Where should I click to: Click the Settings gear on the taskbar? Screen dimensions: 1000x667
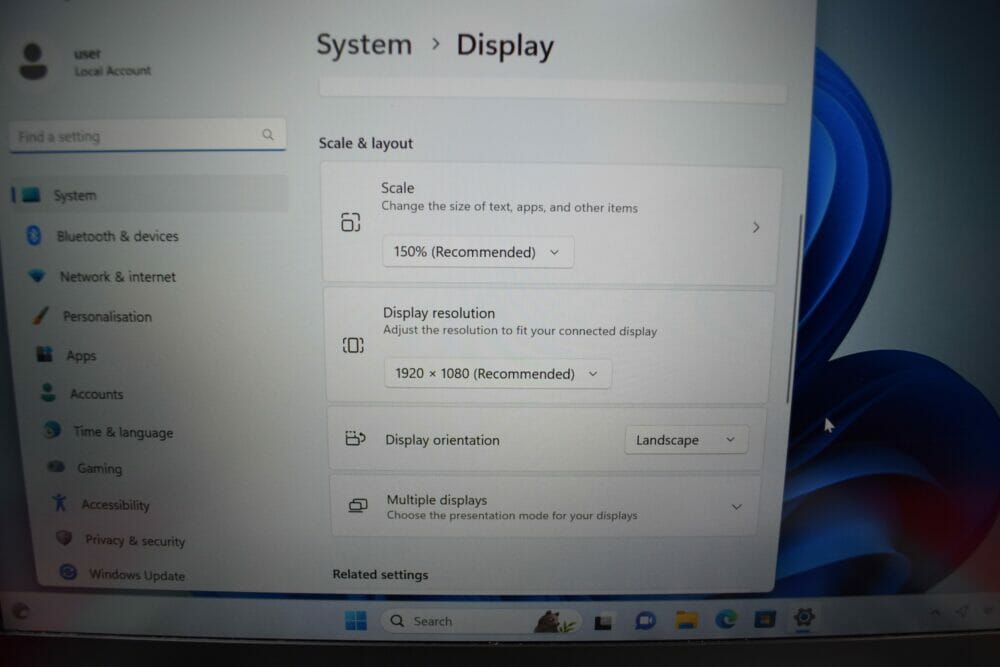coord(804,617)
